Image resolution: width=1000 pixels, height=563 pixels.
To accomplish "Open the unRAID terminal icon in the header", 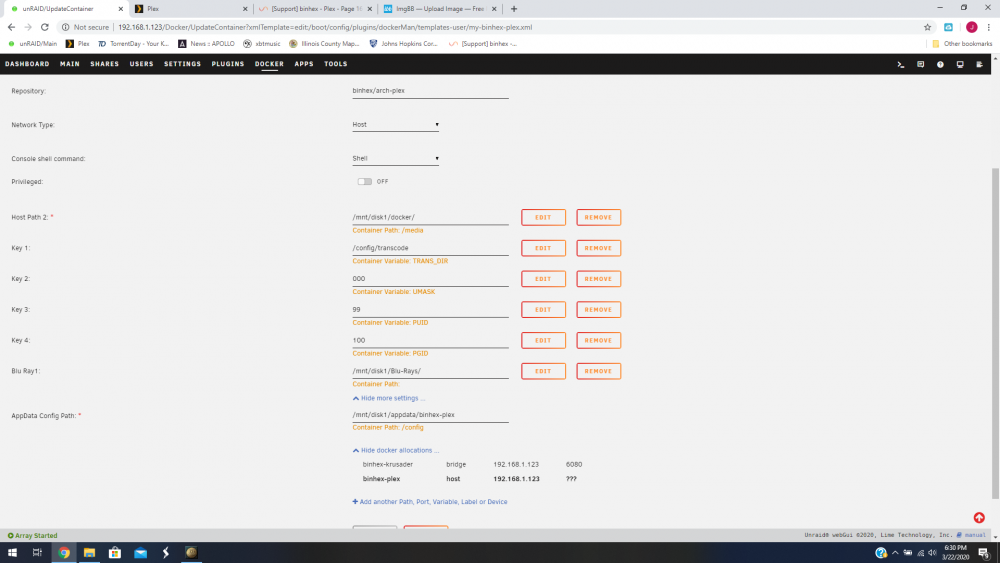I will point(901,64).
